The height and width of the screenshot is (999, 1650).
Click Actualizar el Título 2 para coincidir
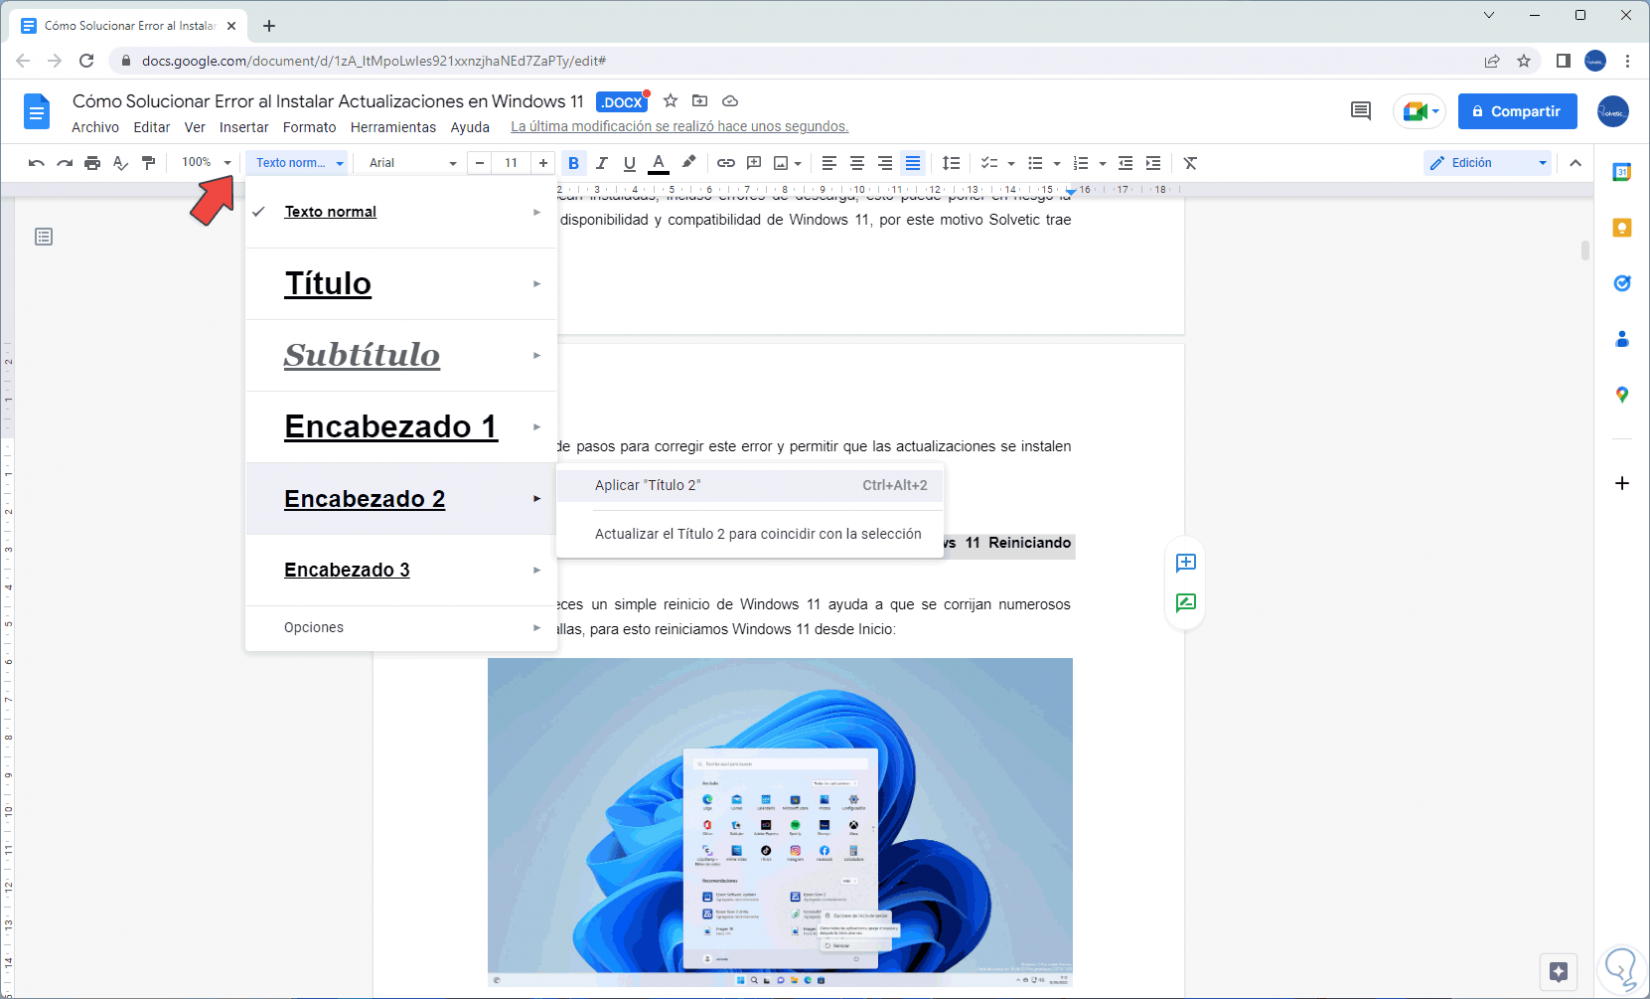point(750,534)
